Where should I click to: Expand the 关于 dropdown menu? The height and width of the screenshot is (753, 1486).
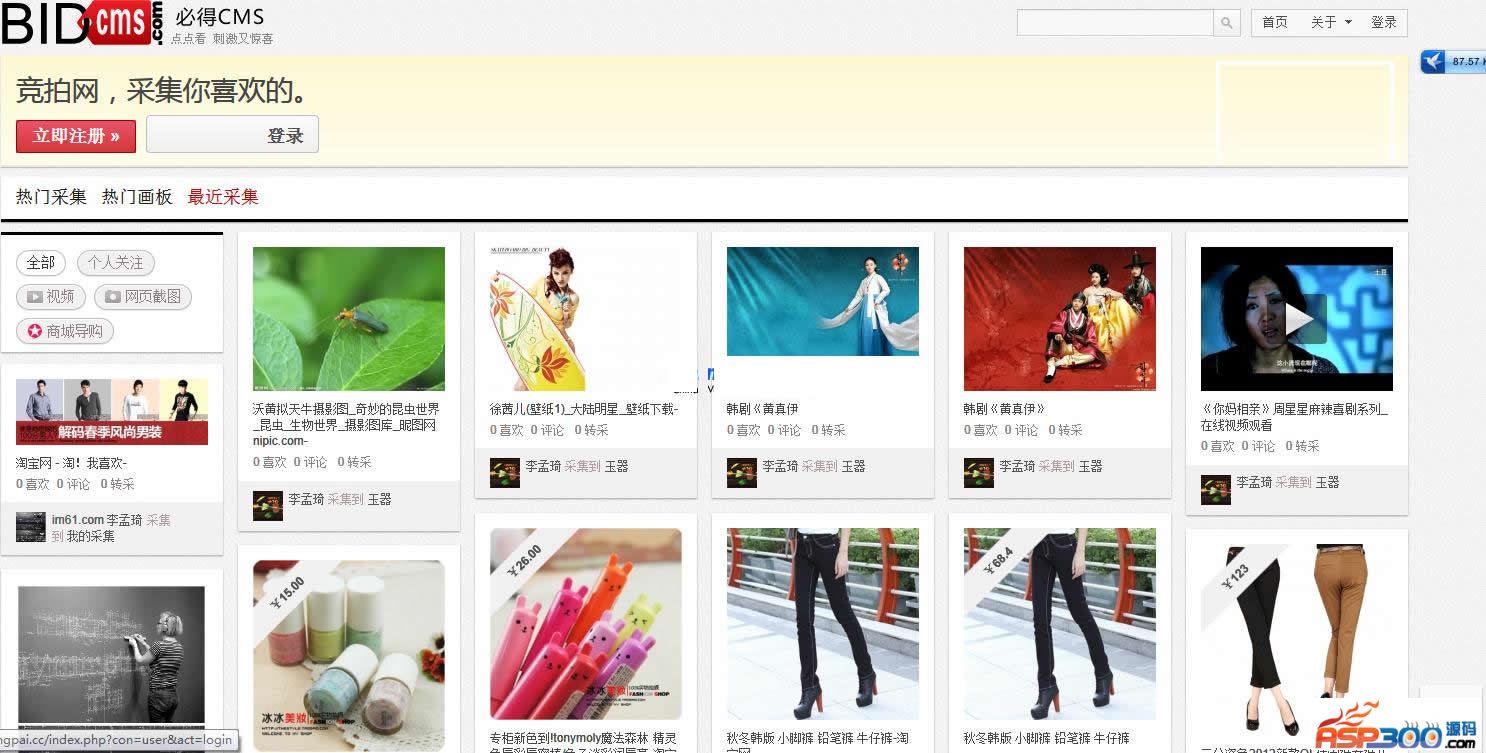(1331, 22)
